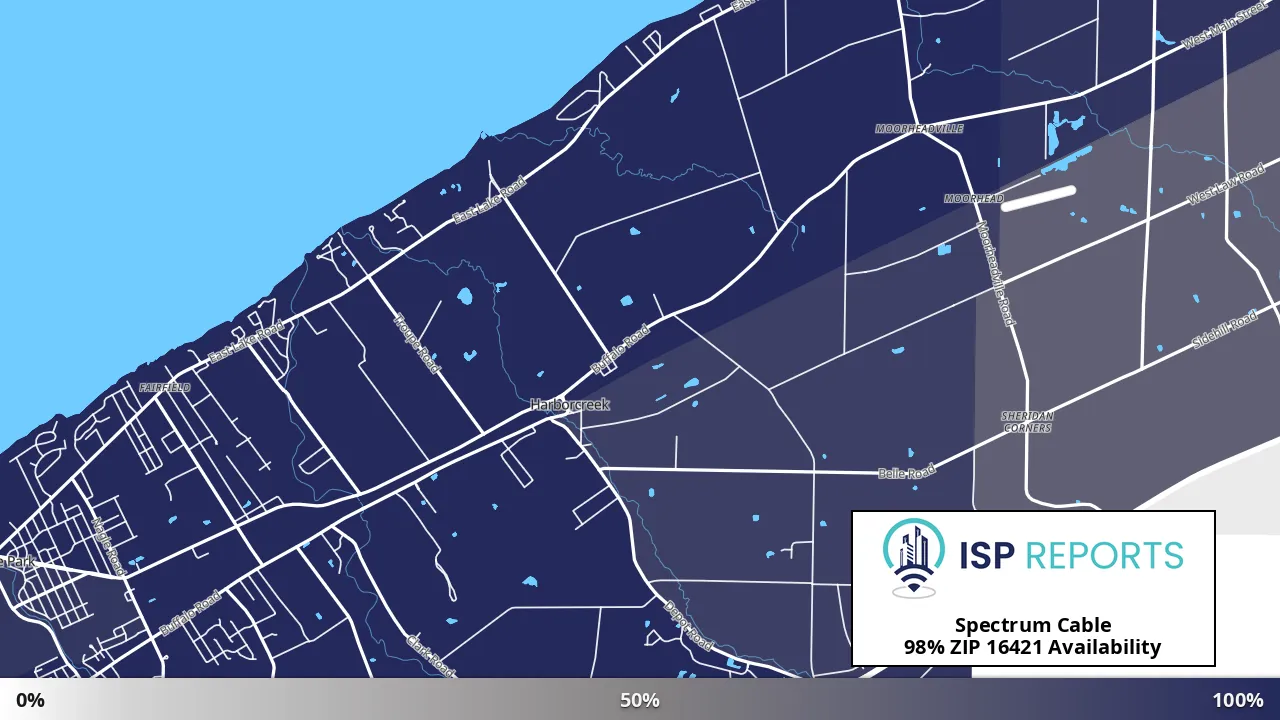Click East Lake Road label above Troupe Road
Viewport: 1280px width, 720px height.
click(x=488, y=200)
